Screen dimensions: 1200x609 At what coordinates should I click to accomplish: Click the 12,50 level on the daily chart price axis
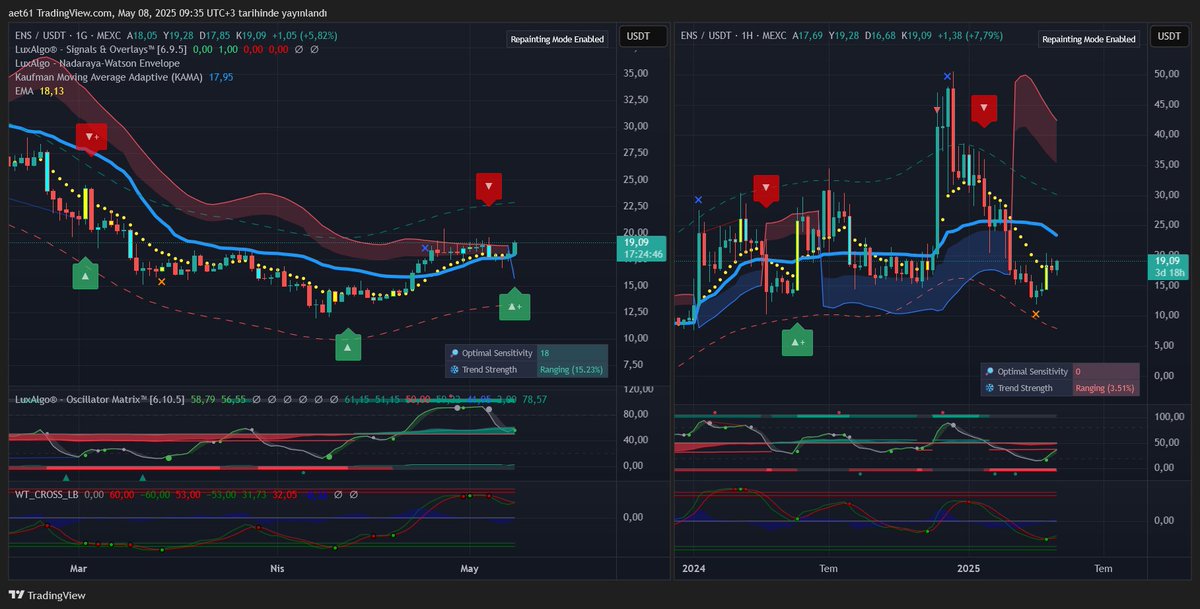[x=636, y=312]
